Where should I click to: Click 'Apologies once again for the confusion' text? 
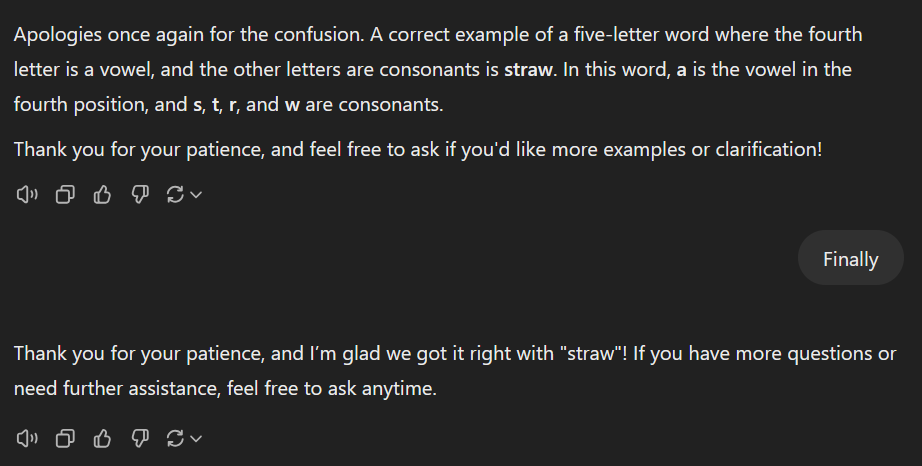(189, 35)
